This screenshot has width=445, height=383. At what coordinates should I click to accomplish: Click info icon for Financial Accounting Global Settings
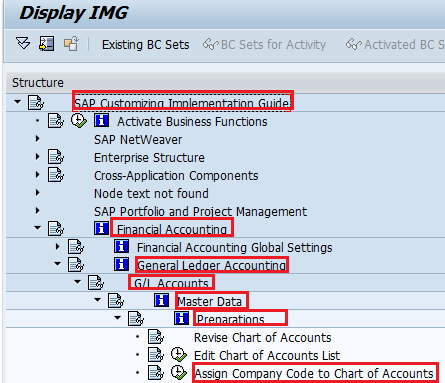[121, 246]
